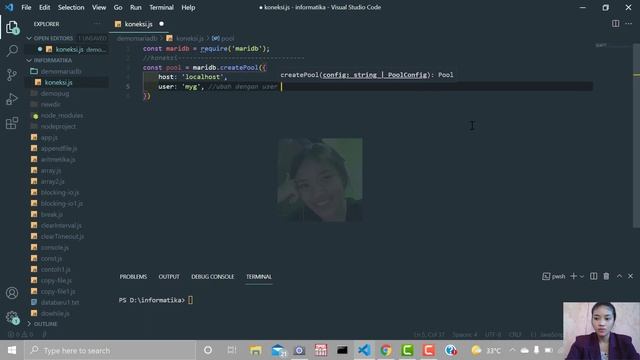The image size is (640, 360).
Task: Maximize the panel size chevron
Action: tap(619, 276)
